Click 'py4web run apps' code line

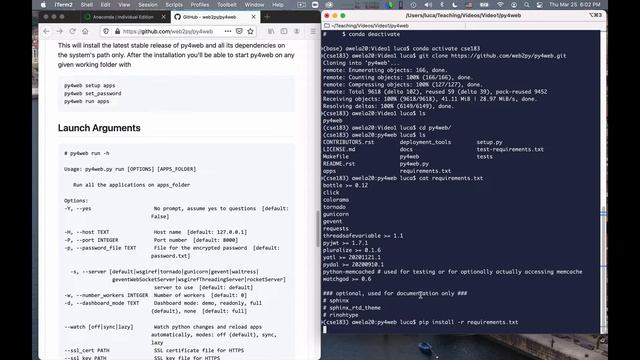(x=87, y=101)
